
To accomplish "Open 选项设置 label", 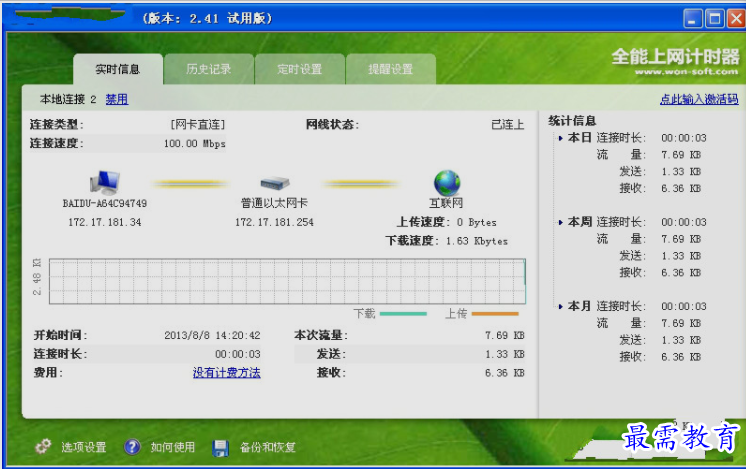I will [84, 447].
